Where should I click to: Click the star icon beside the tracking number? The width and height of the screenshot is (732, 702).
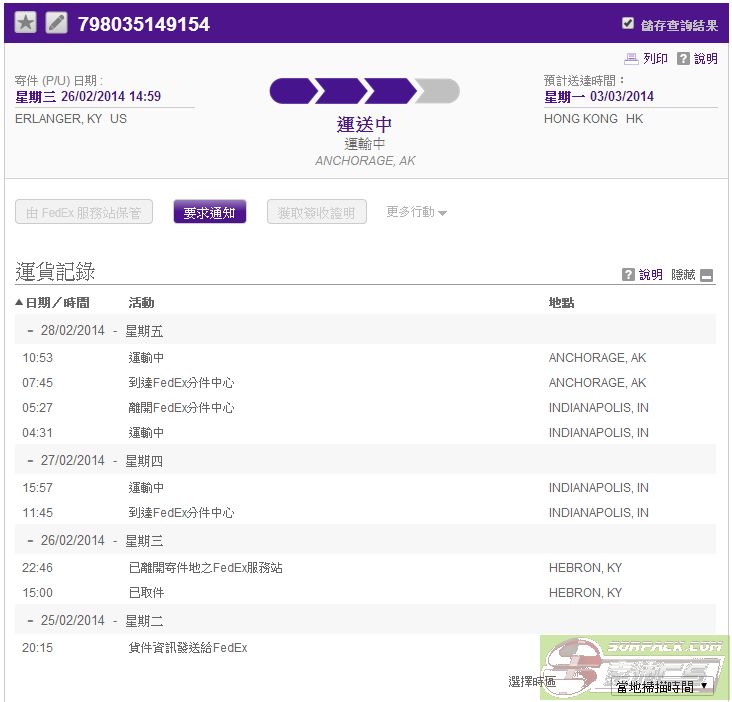(25, 23)
